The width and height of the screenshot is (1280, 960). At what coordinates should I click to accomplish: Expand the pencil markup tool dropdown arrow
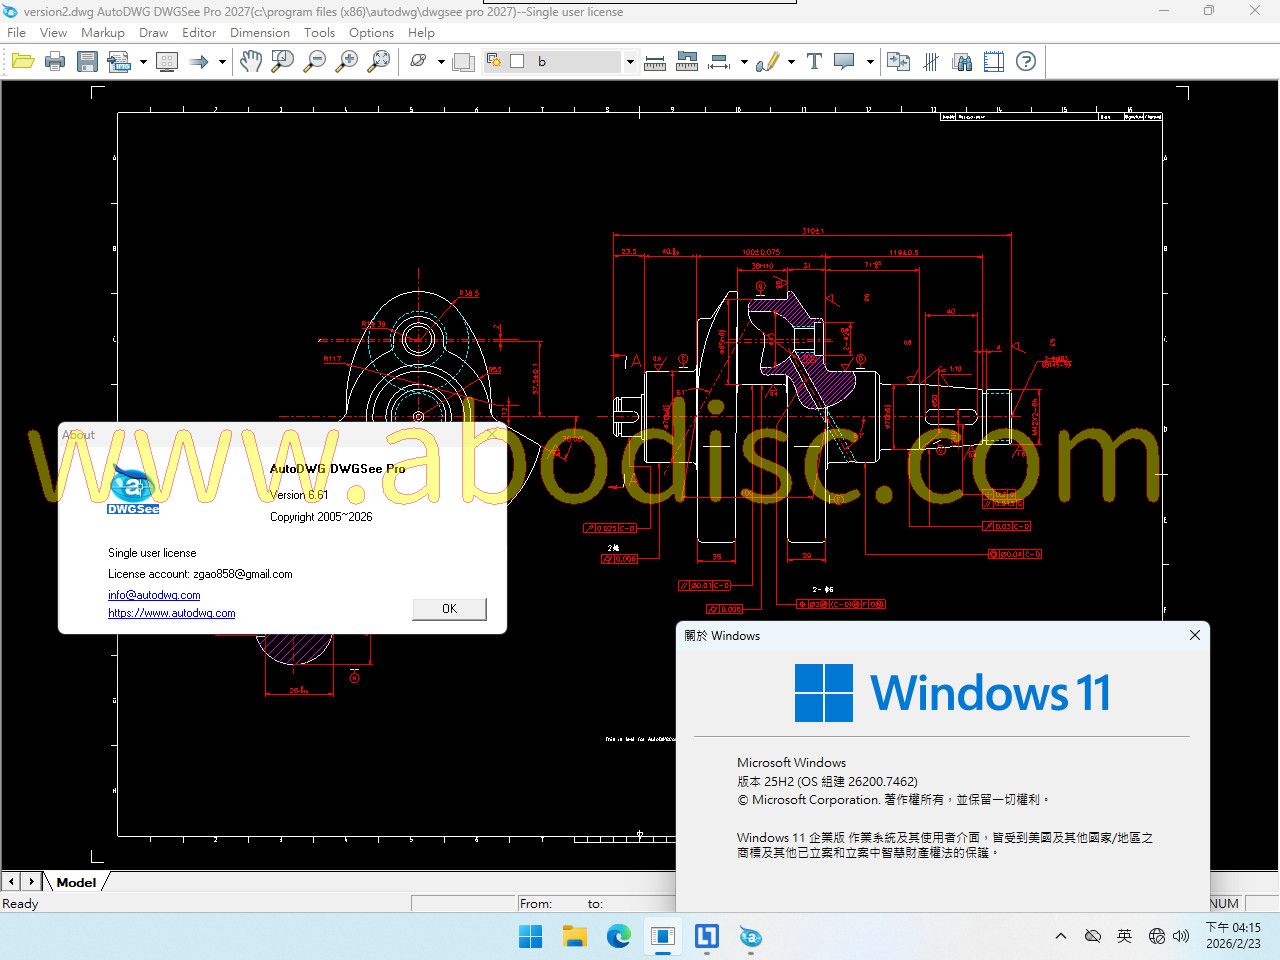(791, 62)
